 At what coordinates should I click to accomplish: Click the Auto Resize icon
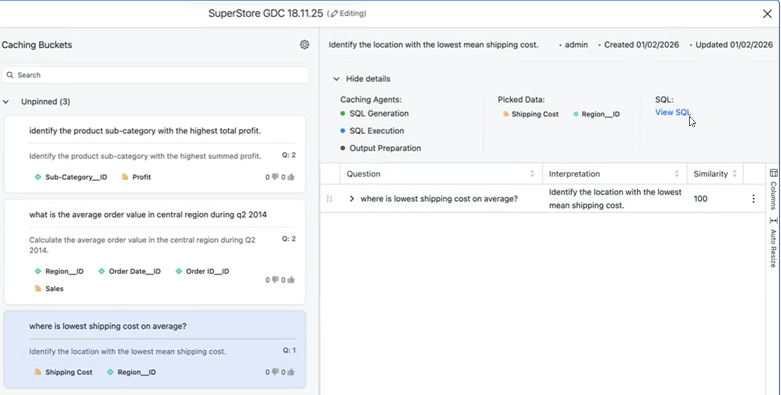[773, 220]
